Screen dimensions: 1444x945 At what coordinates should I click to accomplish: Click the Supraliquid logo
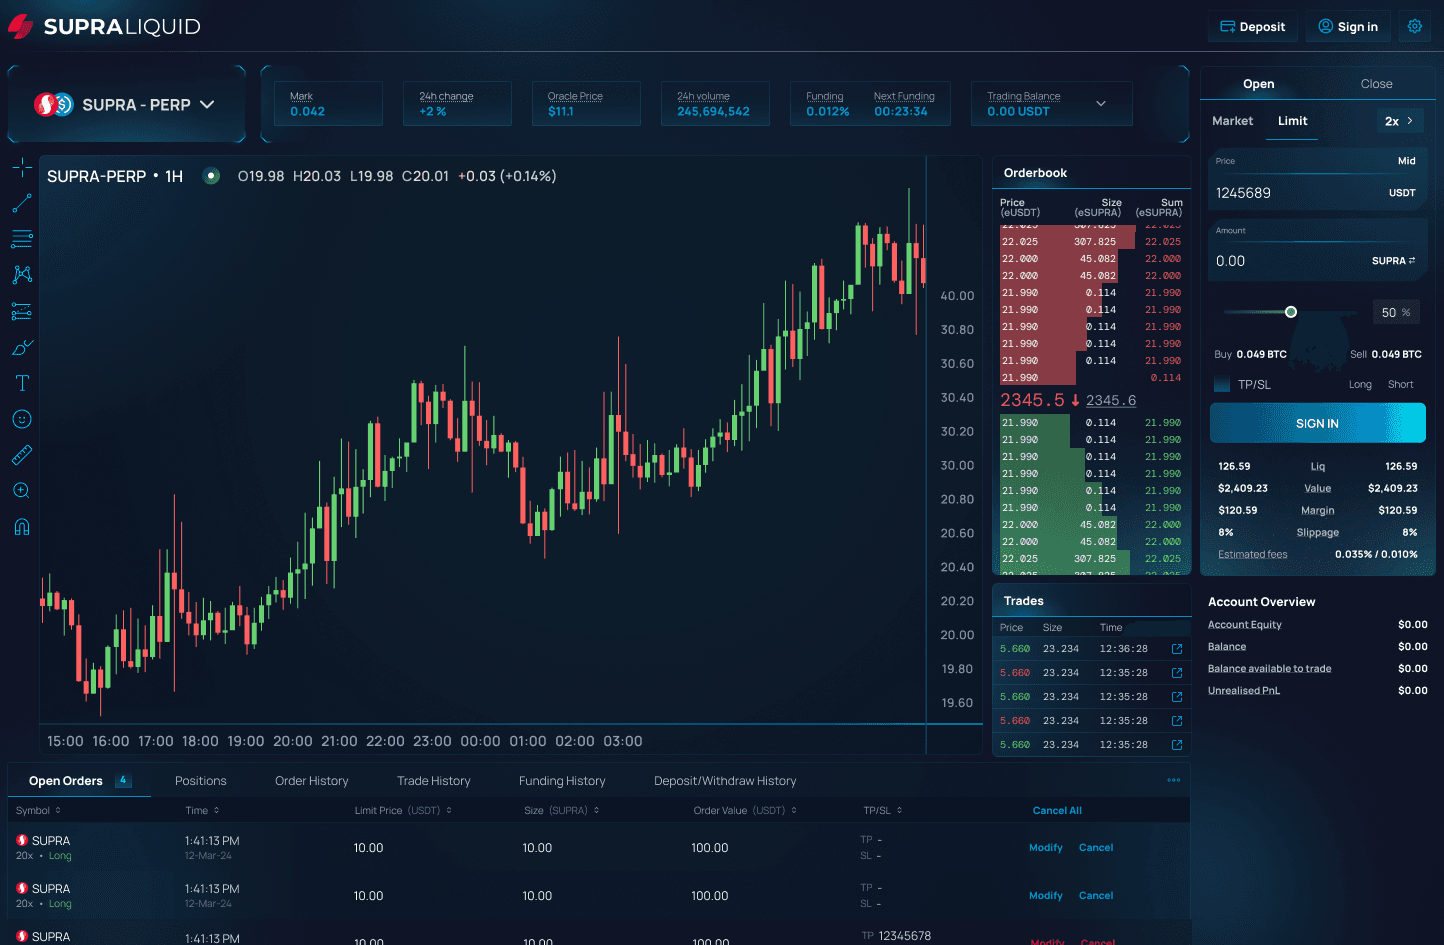(104, 27)
